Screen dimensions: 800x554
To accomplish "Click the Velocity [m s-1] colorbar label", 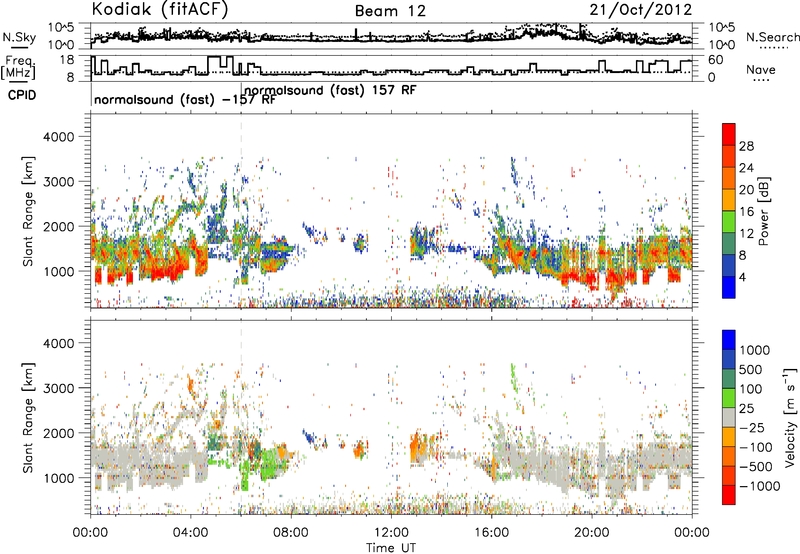I will click(x=790, y=417).
